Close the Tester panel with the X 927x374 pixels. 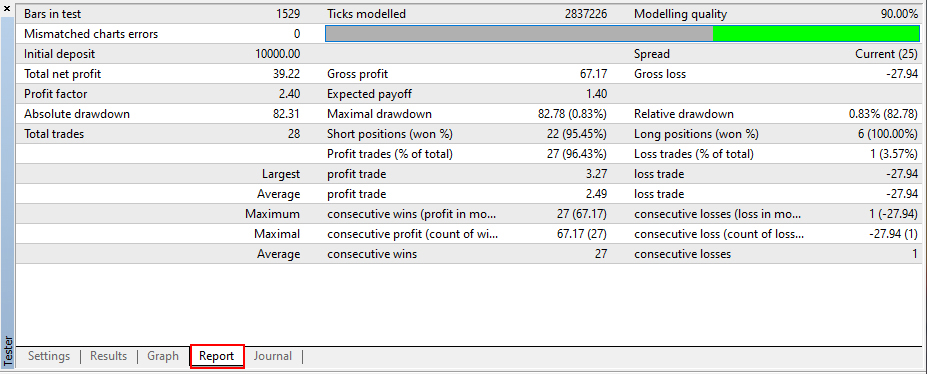tap(7, 8)
